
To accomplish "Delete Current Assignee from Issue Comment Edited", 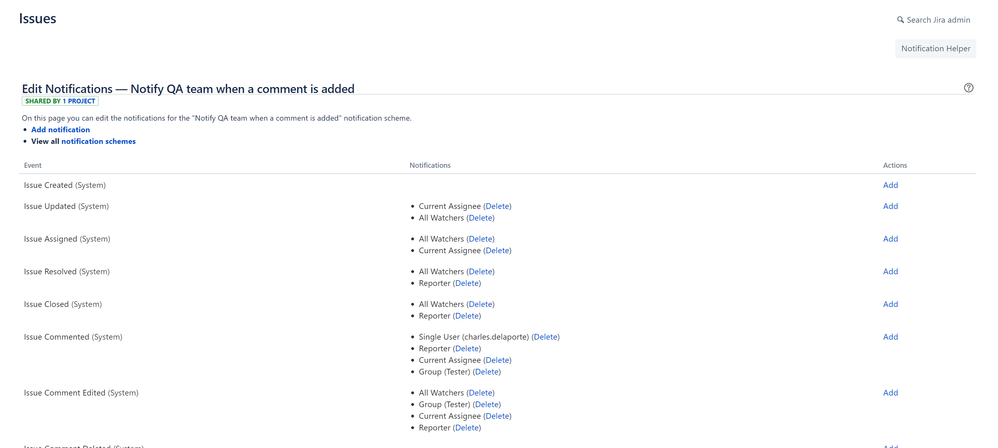I will click(x=498, y=416).
